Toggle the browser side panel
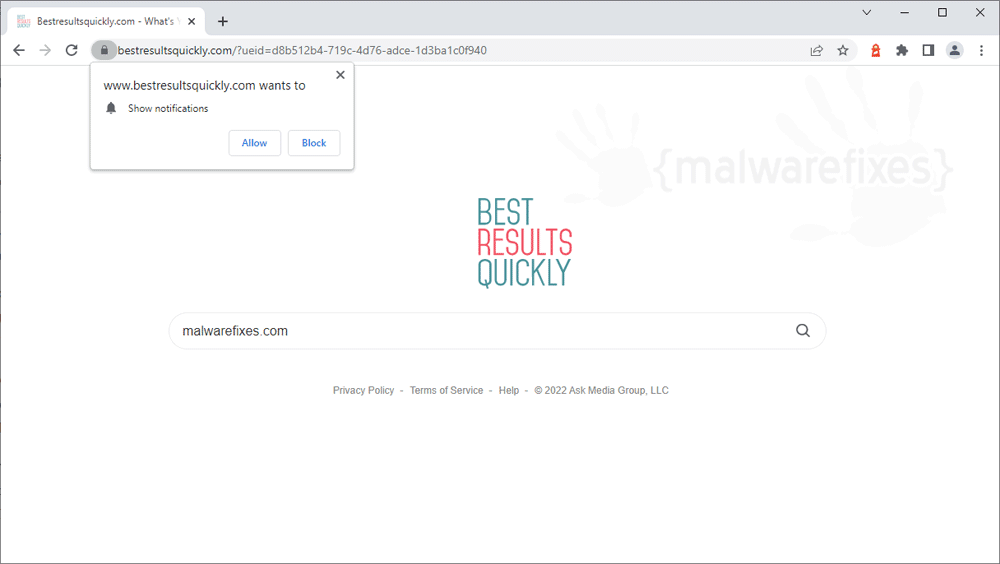This screenshot has height=564, width=1000. (x=929, y=50)
